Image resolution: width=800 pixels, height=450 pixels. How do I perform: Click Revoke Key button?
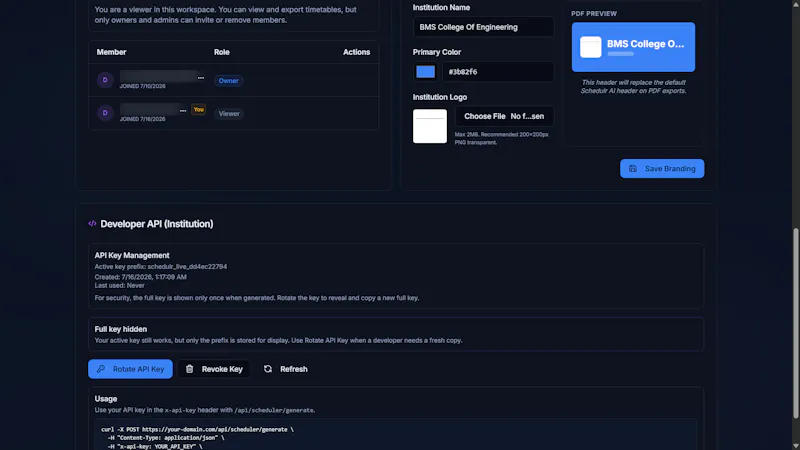(214, 369)
